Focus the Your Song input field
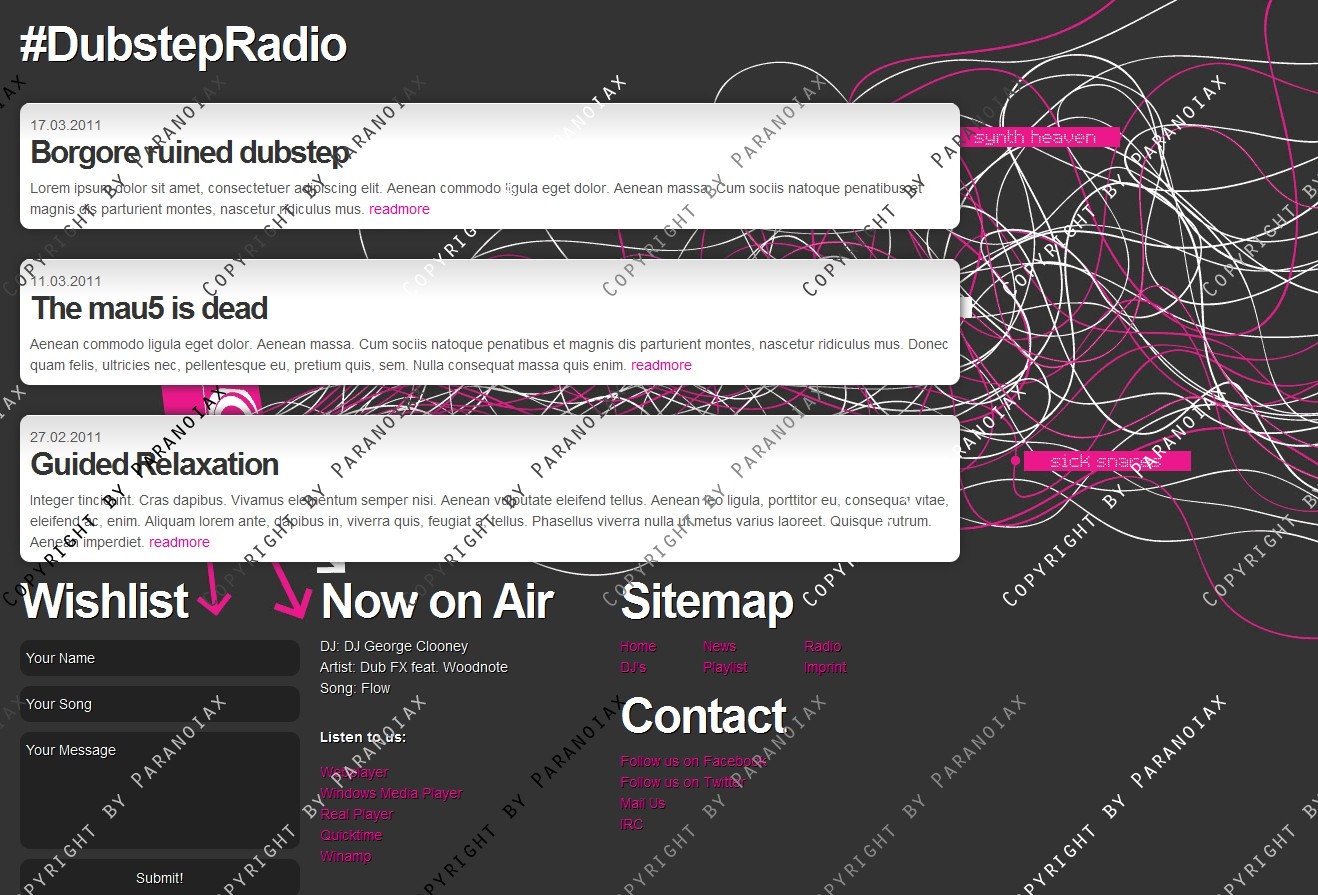 pos(160,704)
